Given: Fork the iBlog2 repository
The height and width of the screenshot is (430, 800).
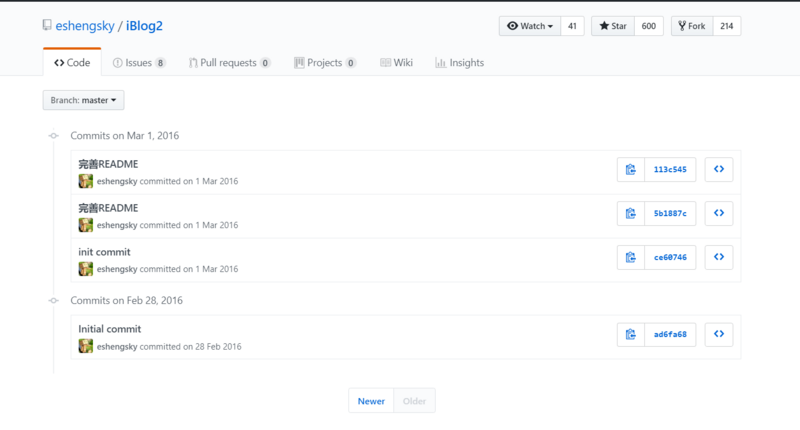Looking at the screenshot, I should tap(692, 26).
